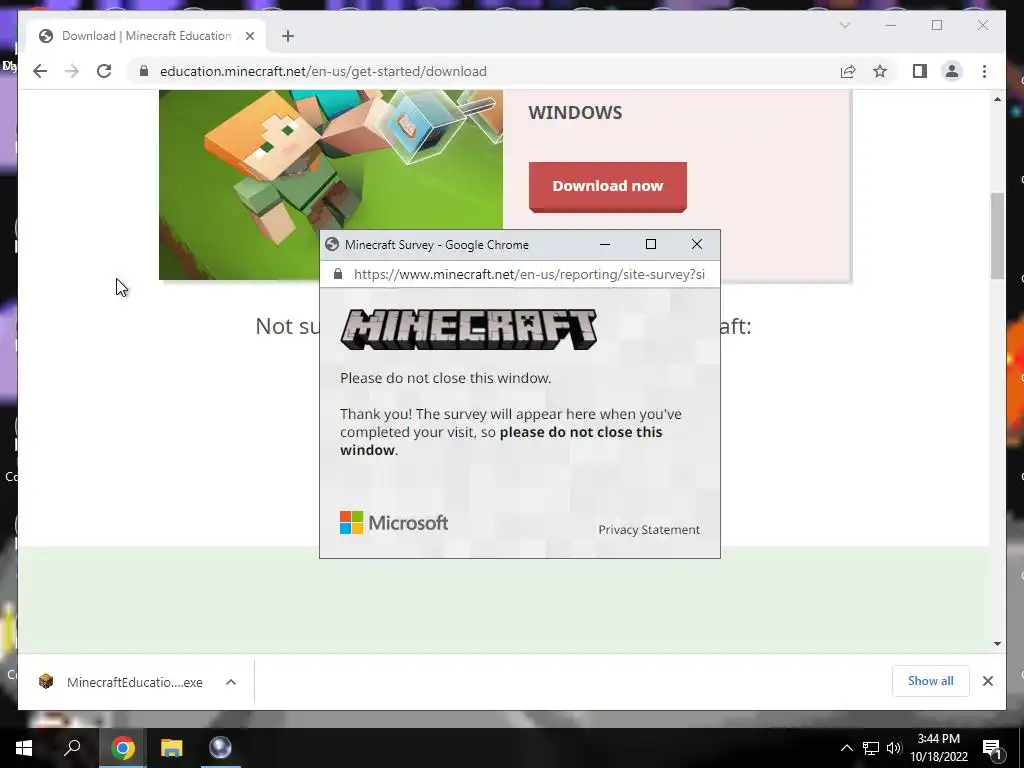Open Chrome's three-dot menu
The image size is (1024, 768).
click(984, 71)
